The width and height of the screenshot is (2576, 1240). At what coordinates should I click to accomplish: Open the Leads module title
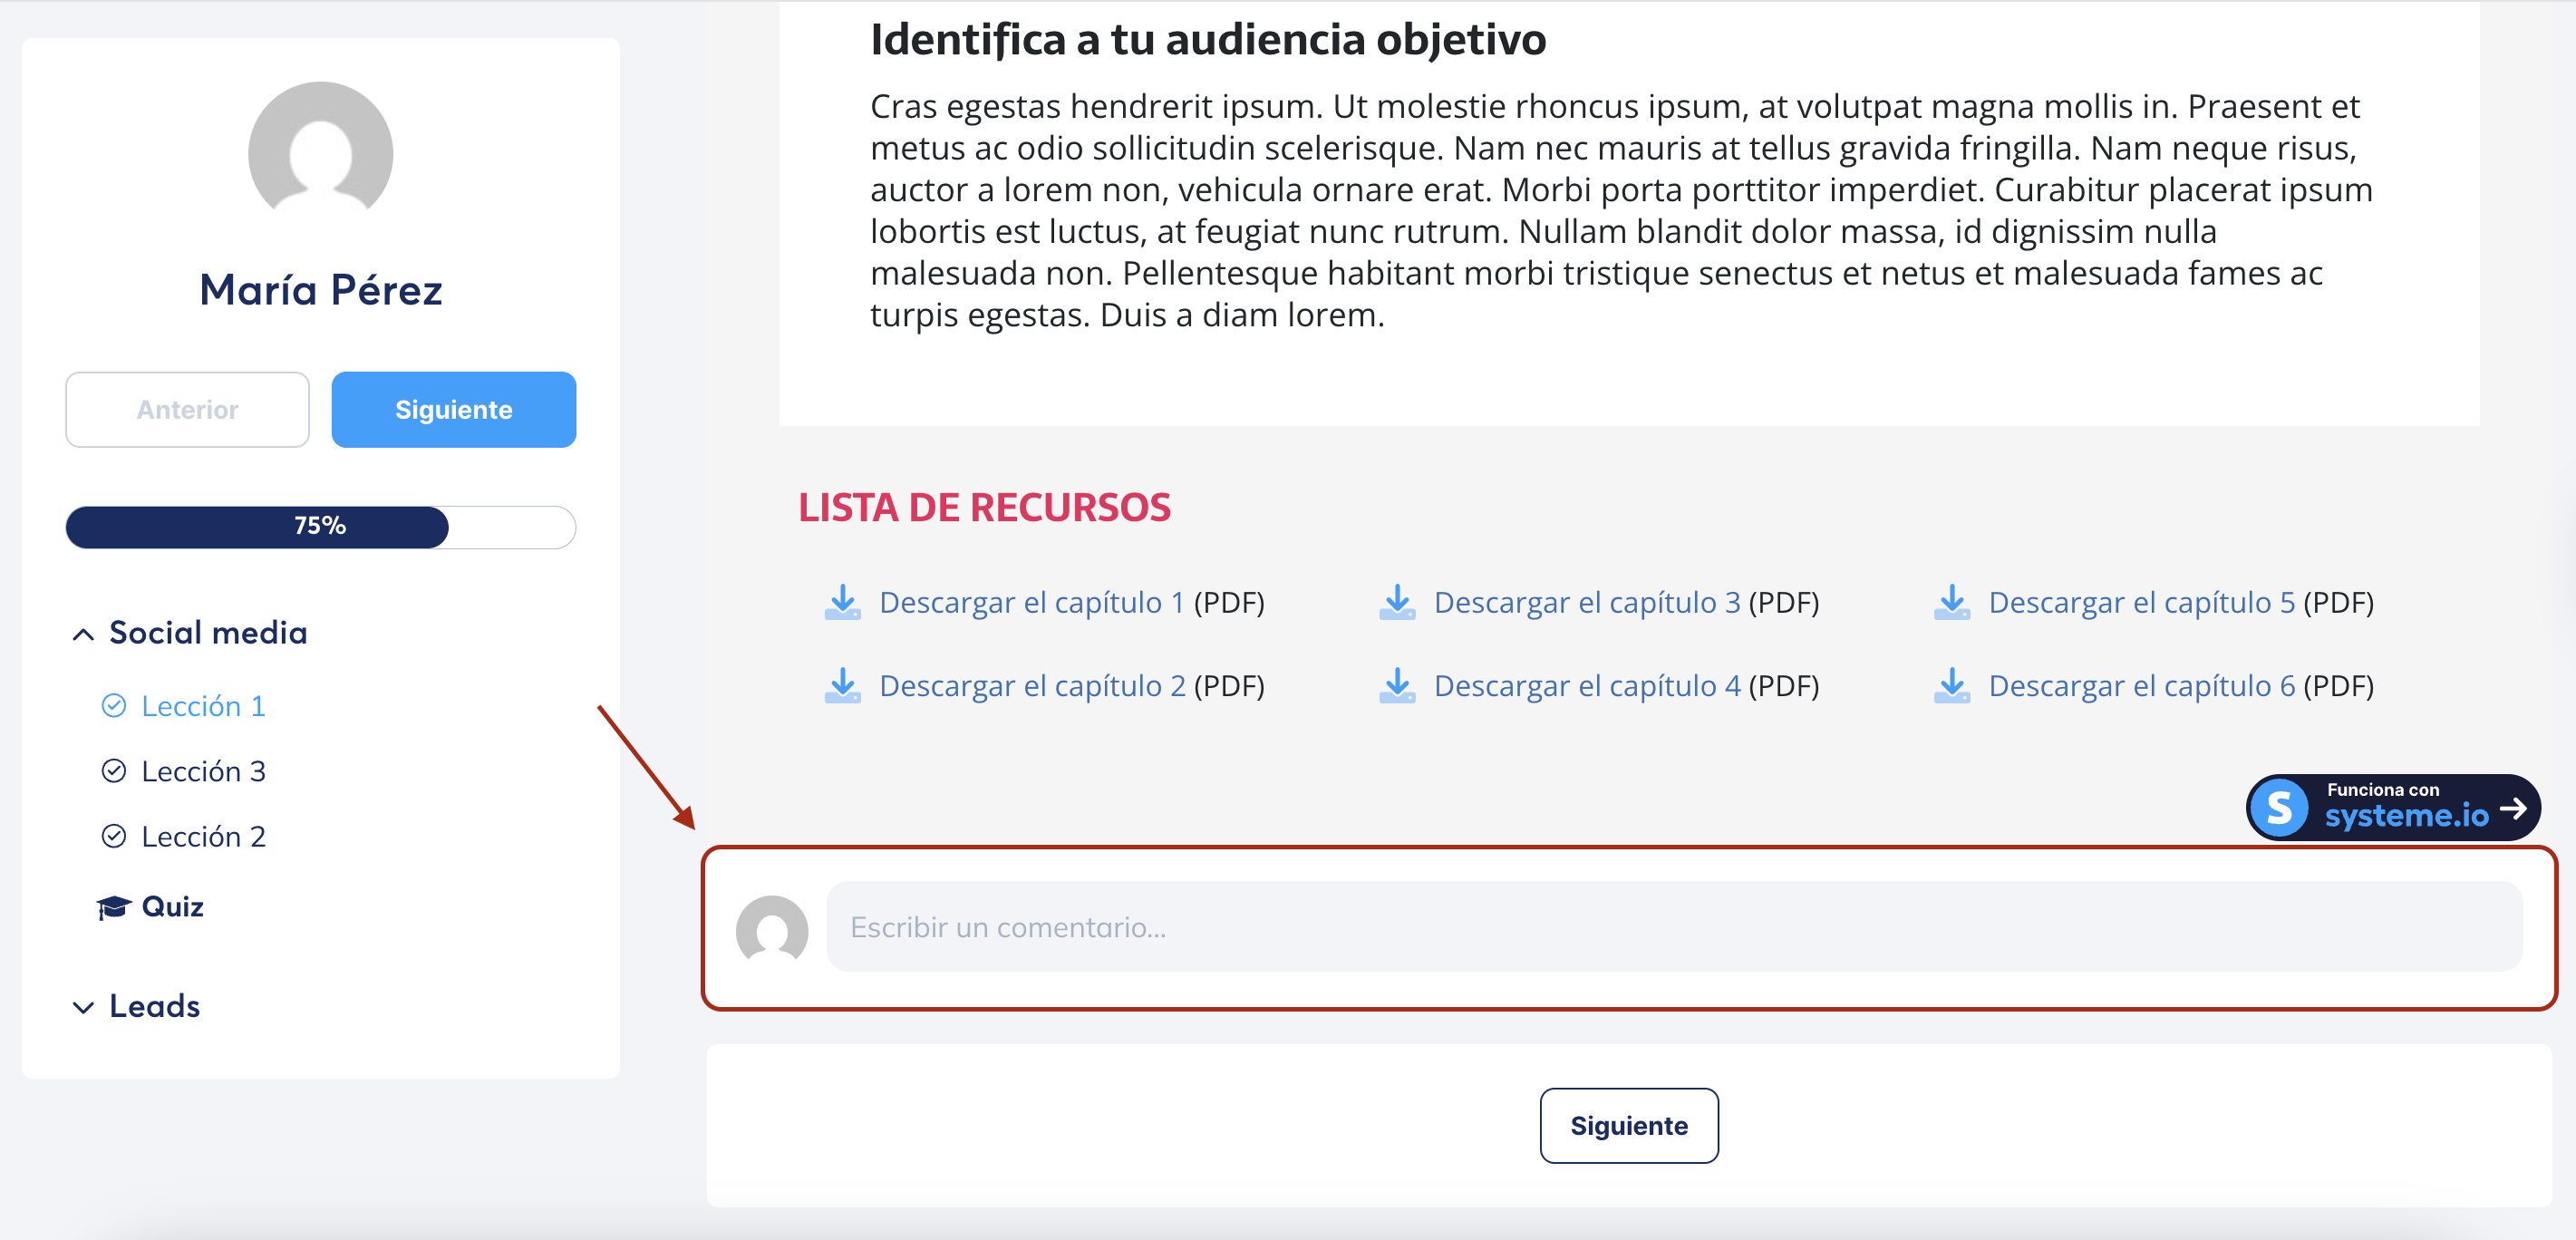(x=154, y=1006)
